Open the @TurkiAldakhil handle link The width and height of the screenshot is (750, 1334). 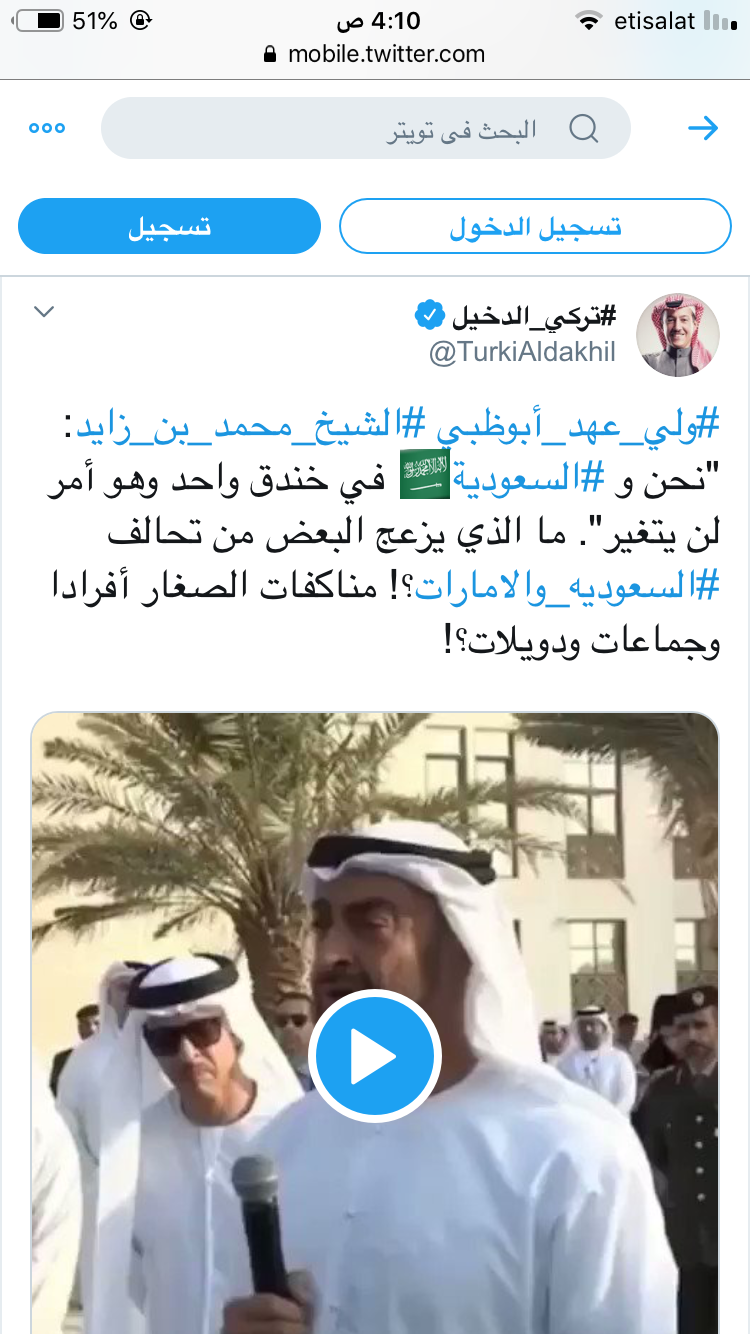(x=522, y=353)
